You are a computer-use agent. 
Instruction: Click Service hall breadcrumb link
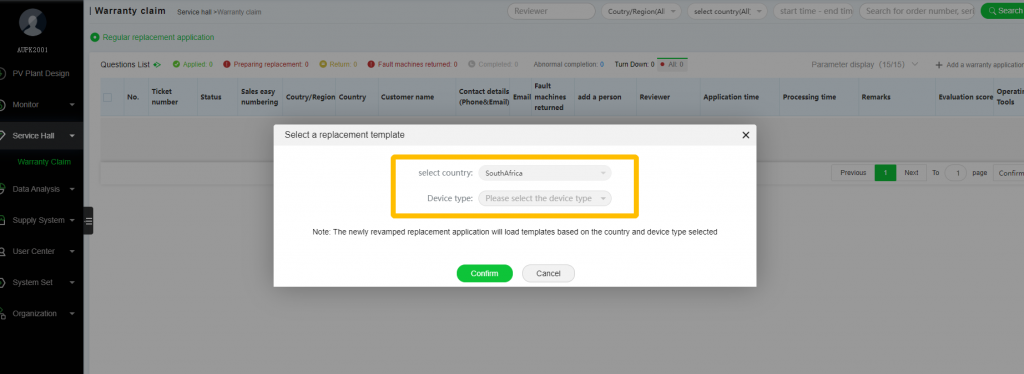195,12
